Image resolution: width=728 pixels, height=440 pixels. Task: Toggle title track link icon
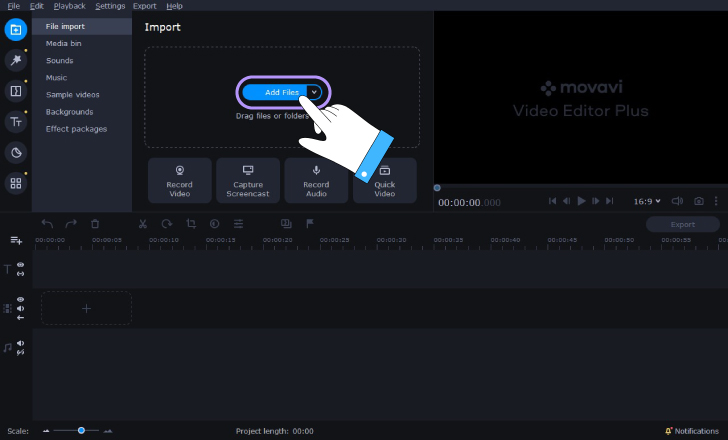tap(20, 274)
